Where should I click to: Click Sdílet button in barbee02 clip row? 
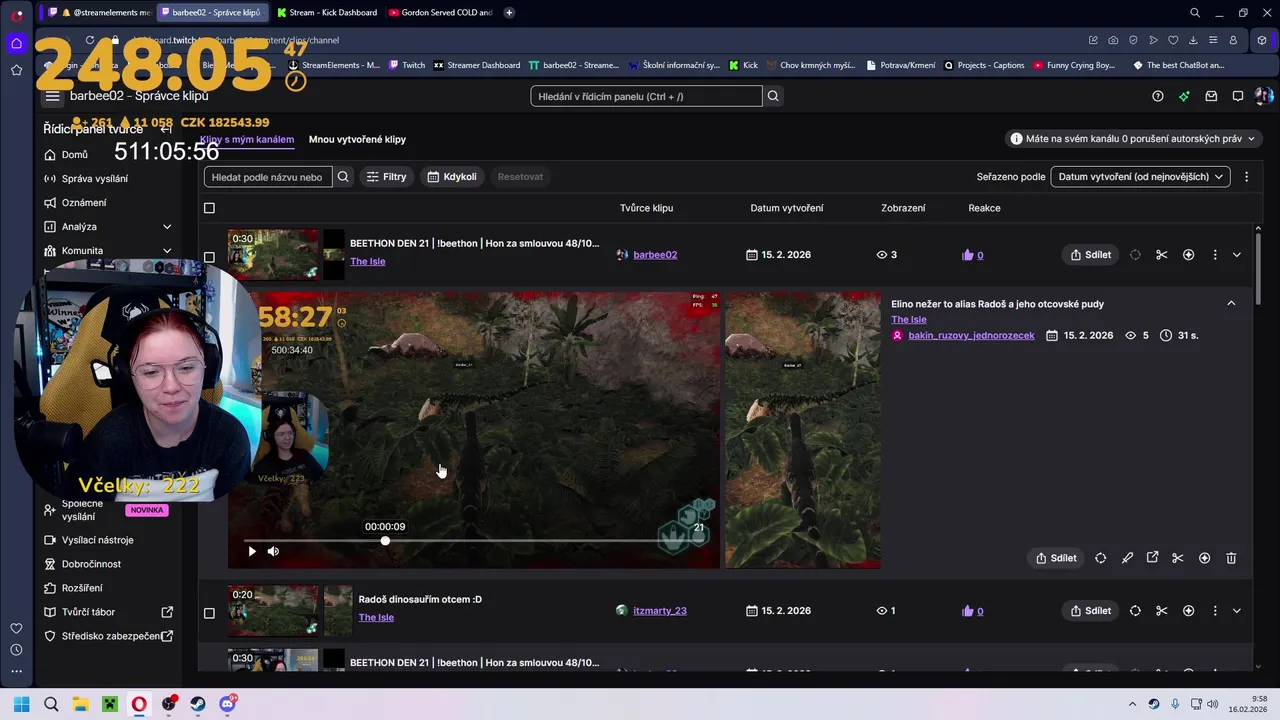click(1090, 255)
